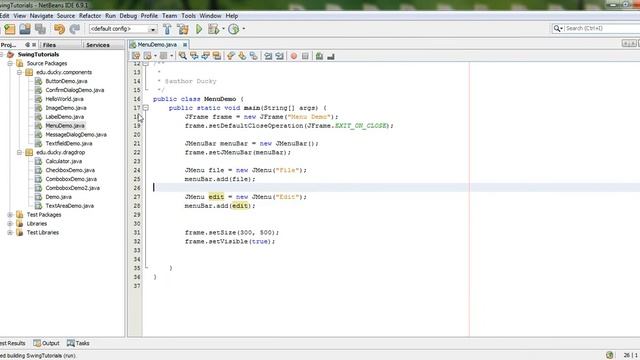The image size is (640, 360).
Task: Expand the Test Libraries node
Action: (x=10, y=233)
